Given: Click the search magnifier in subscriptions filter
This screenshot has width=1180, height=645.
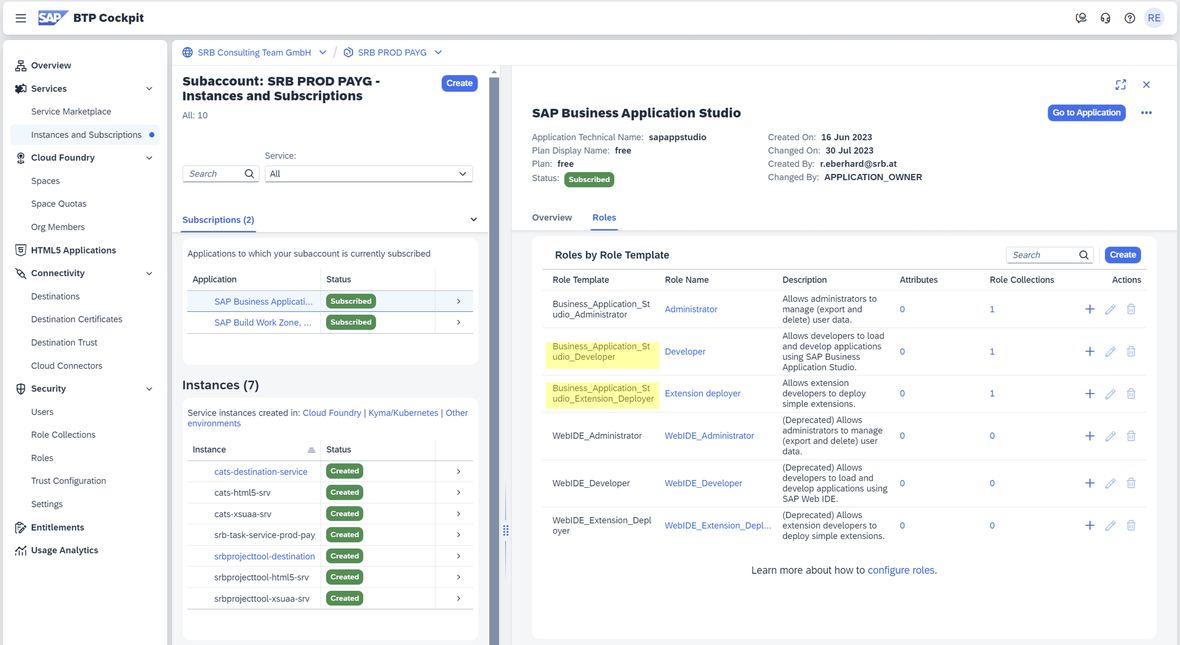Looking at the screenshot, I should (x=249, y=174).
